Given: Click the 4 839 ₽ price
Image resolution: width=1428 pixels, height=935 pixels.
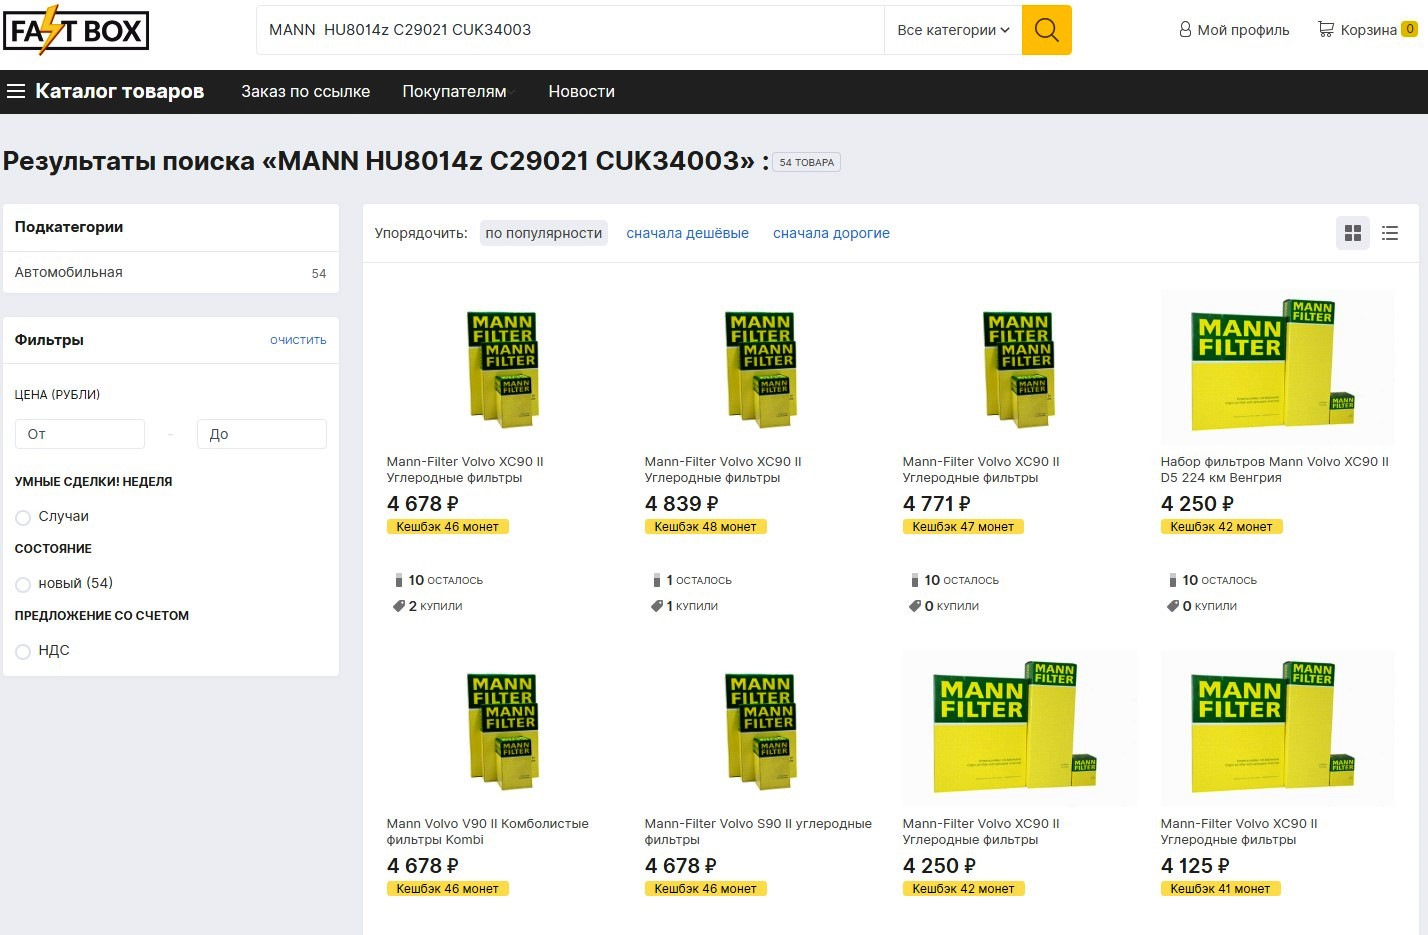Looking at the screenshot, I should pos(682,504).
